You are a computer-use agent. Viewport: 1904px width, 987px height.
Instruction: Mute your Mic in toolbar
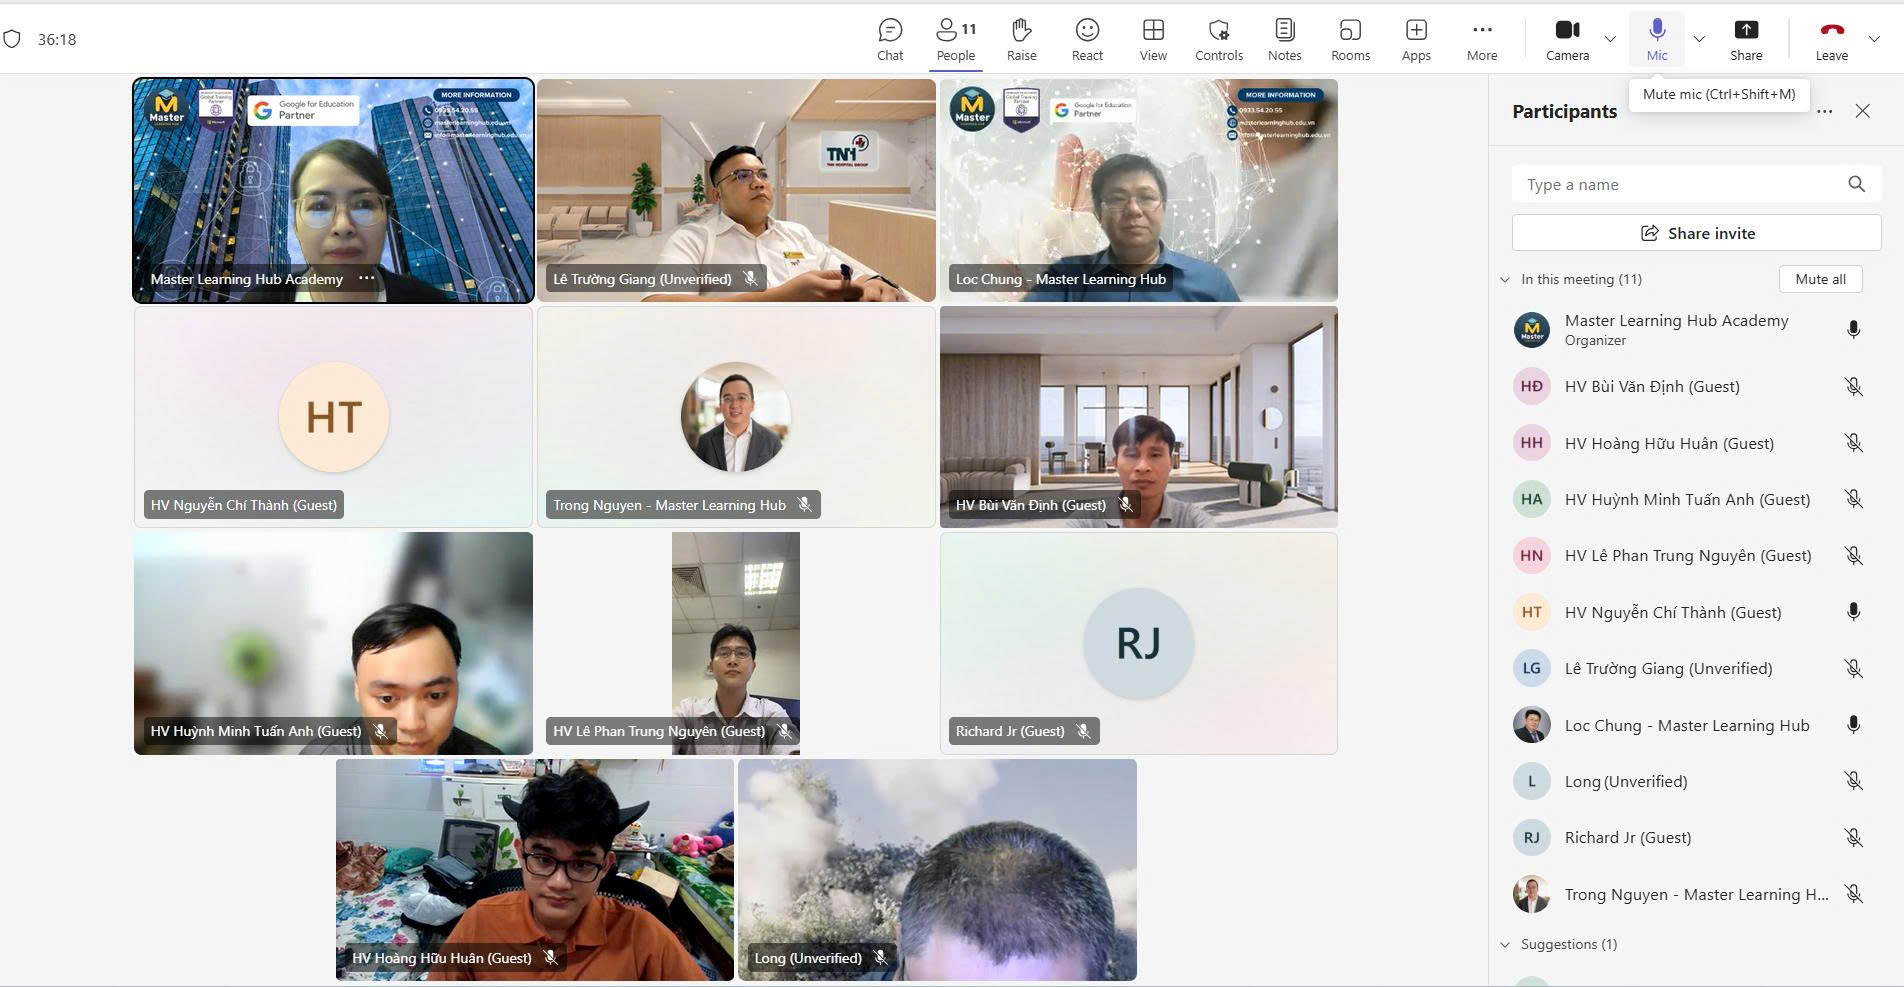coord(1657,40)
